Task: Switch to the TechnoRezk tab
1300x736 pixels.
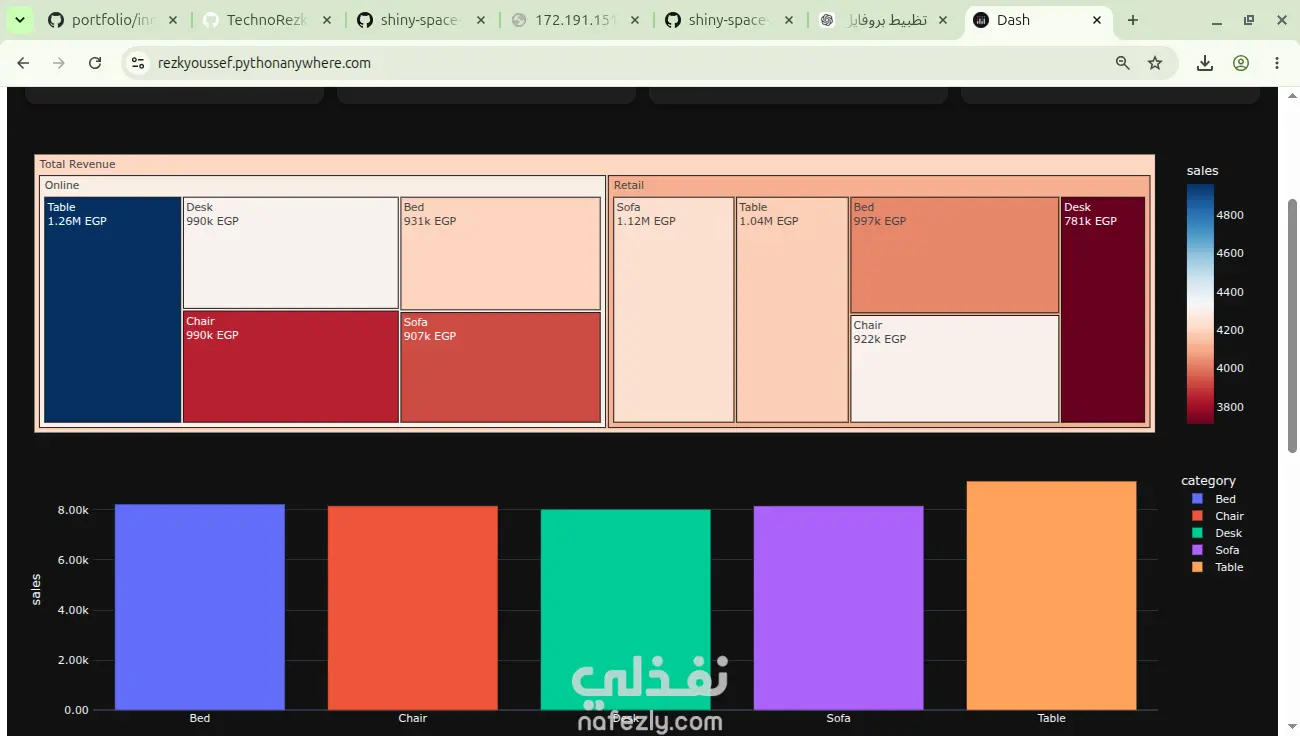Action: pyautogui.click(x=267, y=20)
